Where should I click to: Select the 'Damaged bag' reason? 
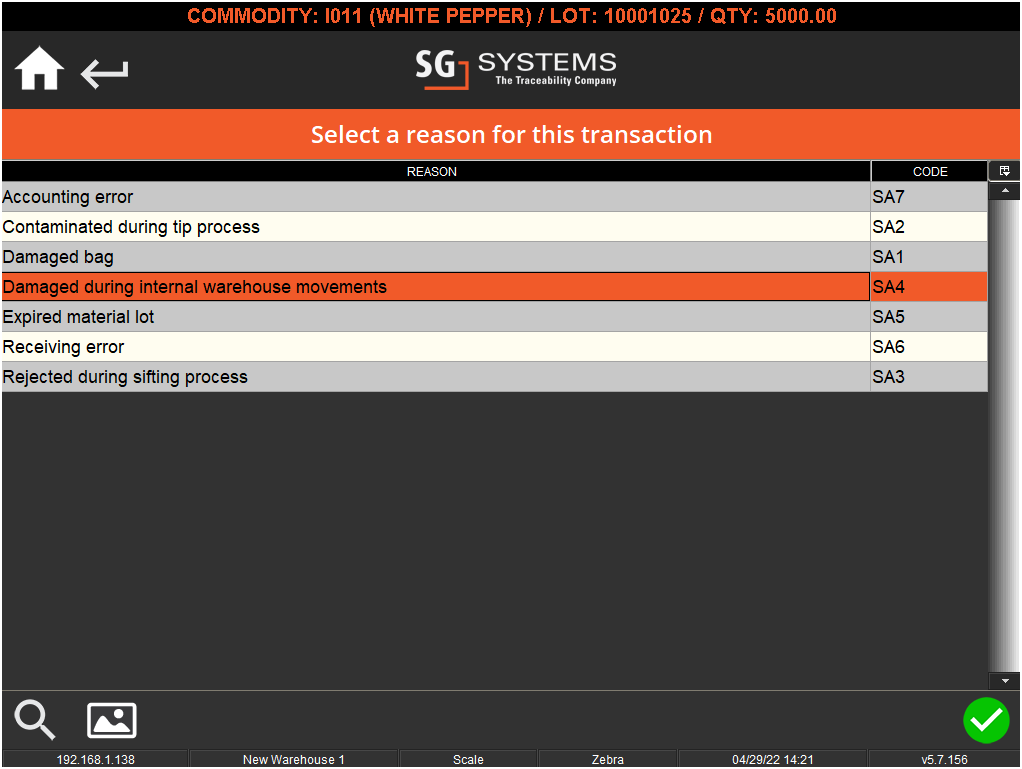tap(435, 257)
